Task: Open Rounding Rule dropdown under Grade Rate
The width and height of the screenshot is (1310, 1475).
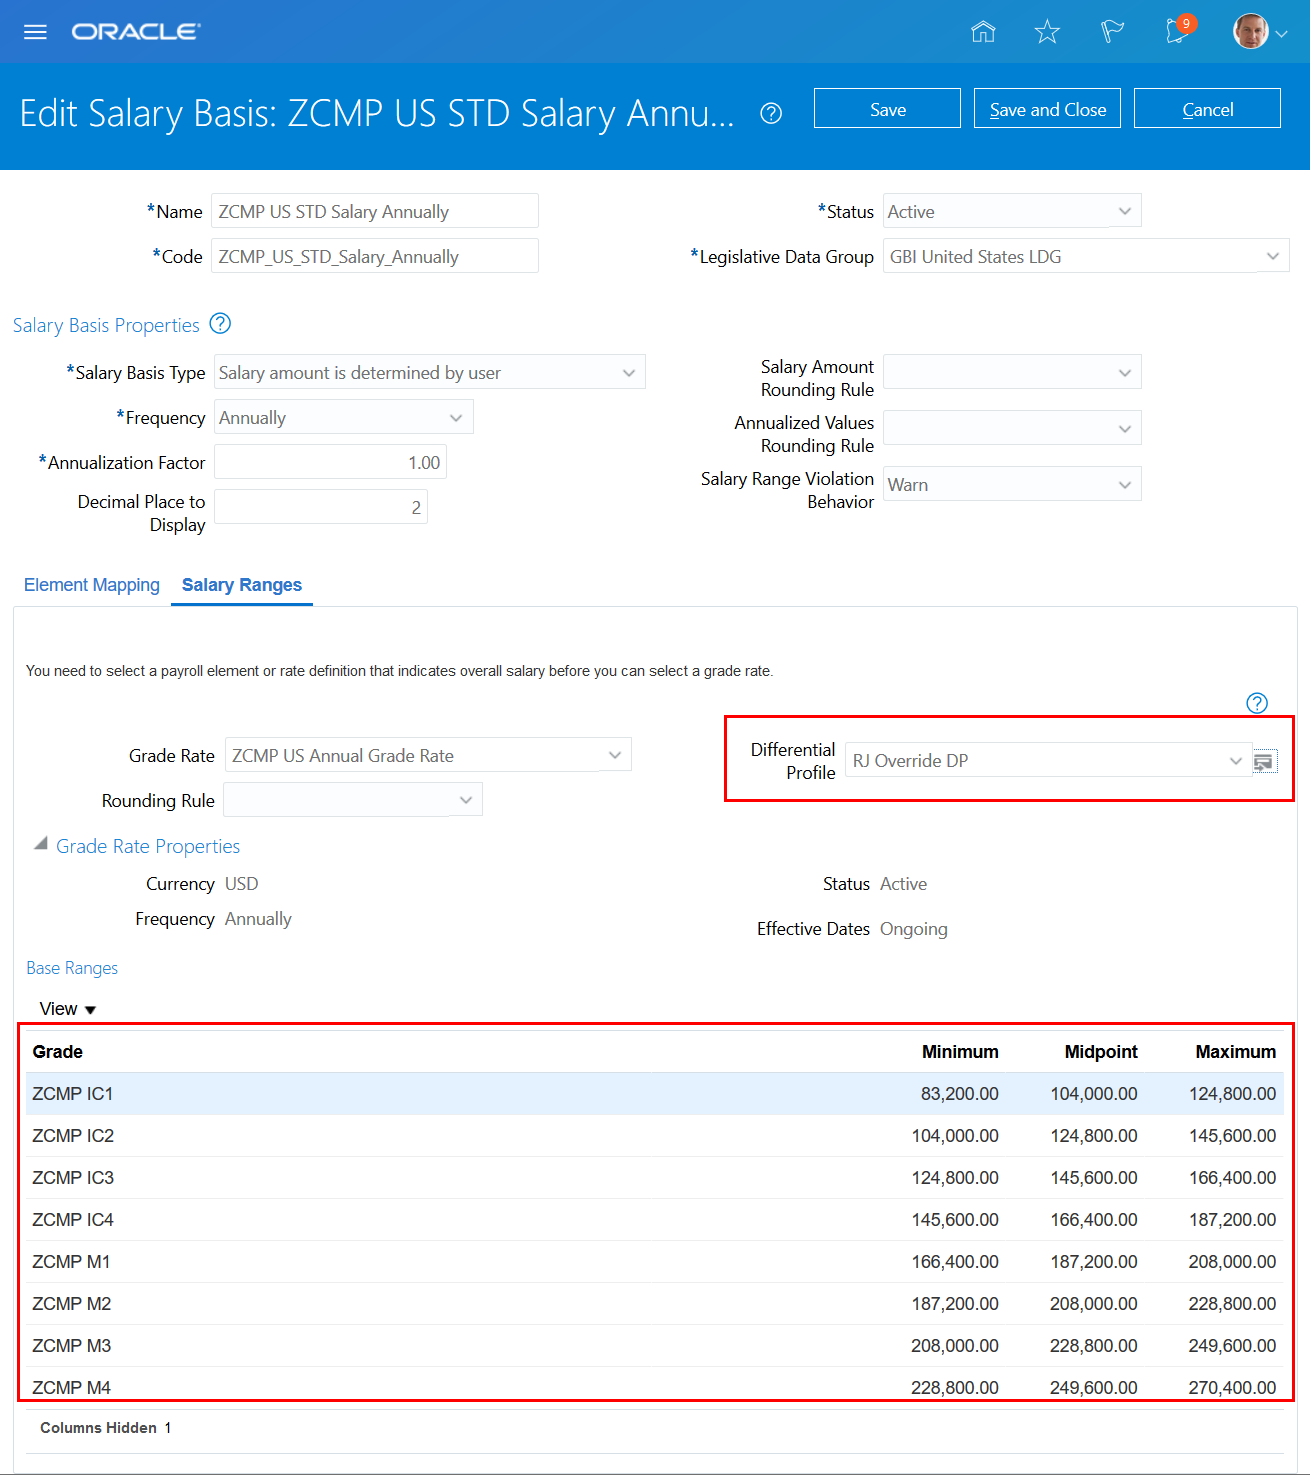Action: click(353, 800)
